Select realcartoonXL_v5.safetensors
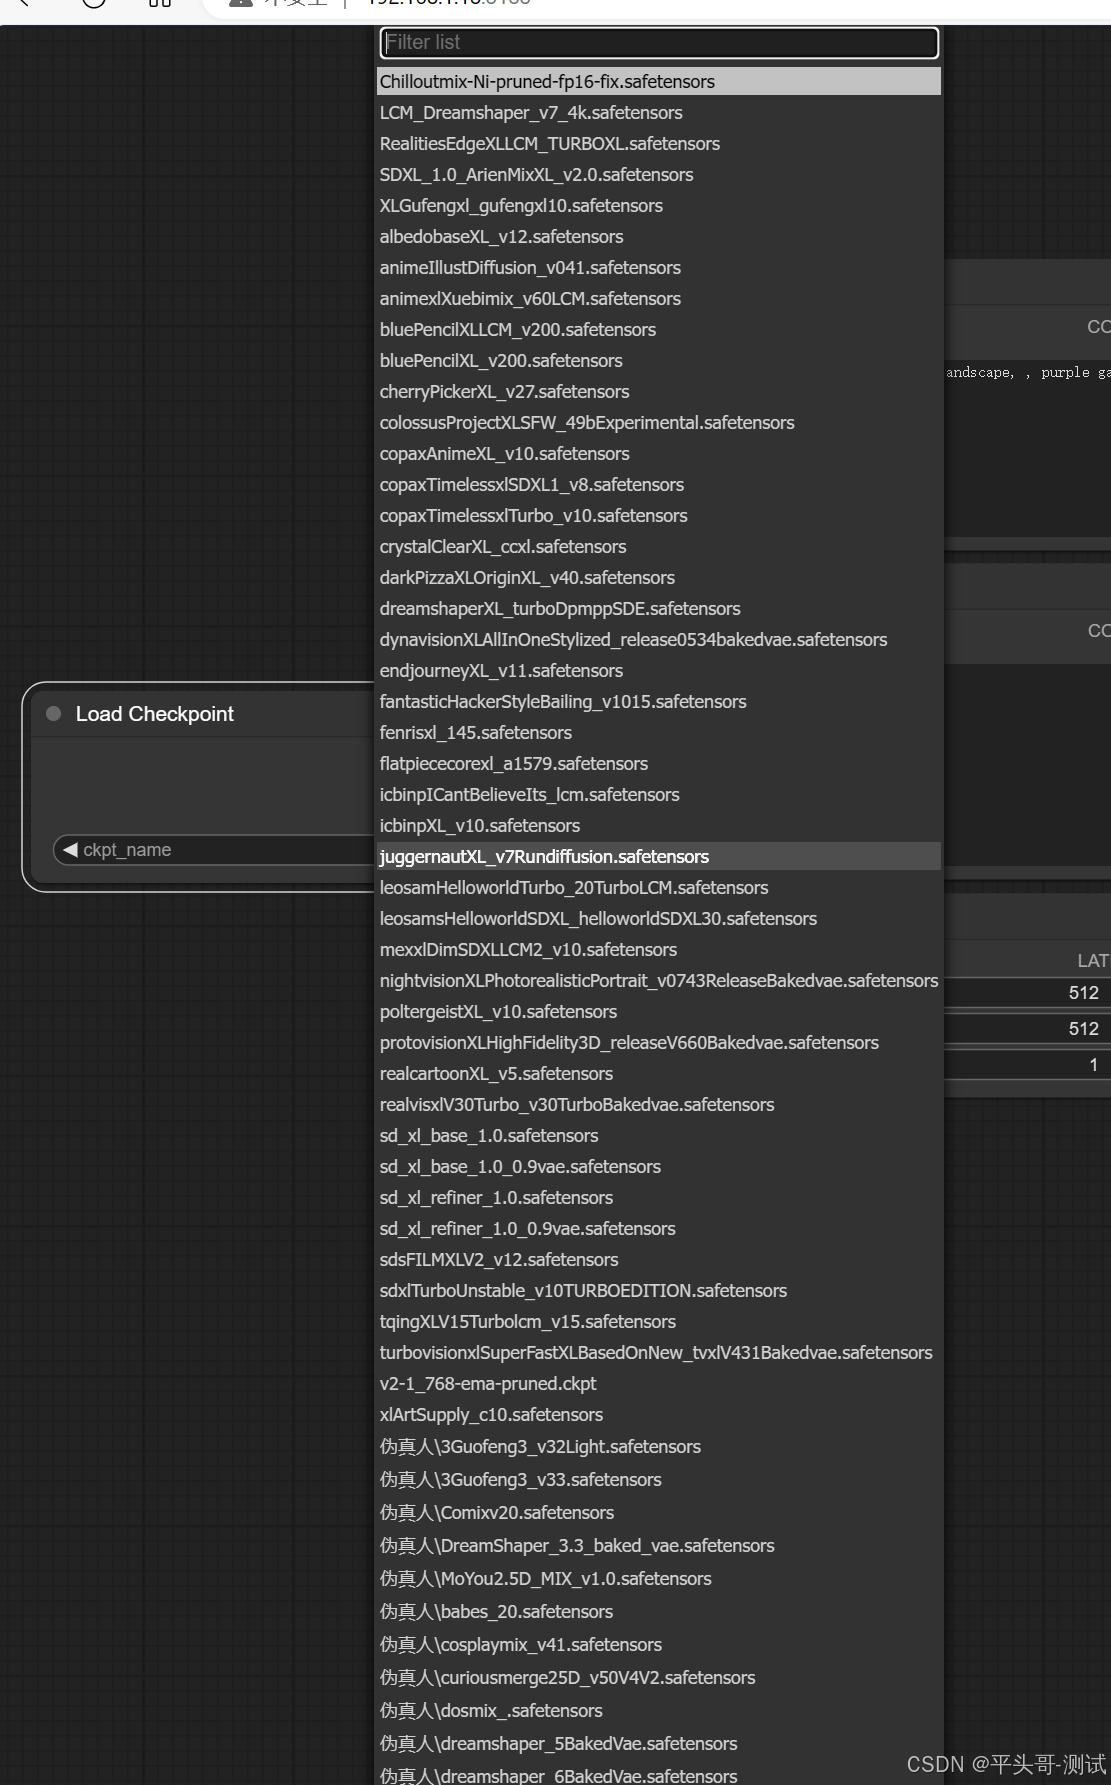The image size is (1111, 1785). (x=659, y=1074)
